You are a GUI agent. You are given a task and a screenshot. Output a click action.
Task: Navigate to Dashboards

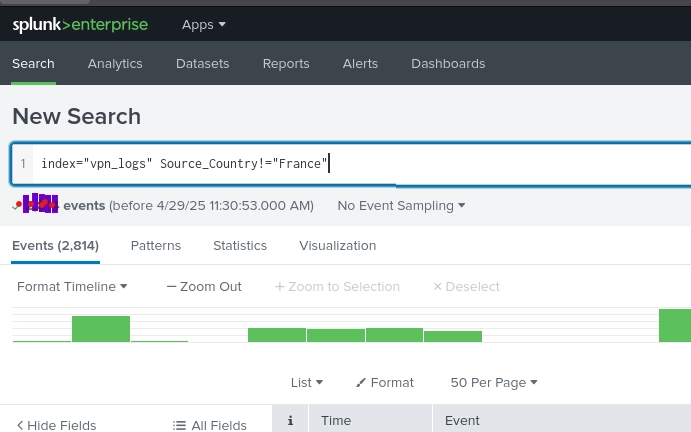448,63
